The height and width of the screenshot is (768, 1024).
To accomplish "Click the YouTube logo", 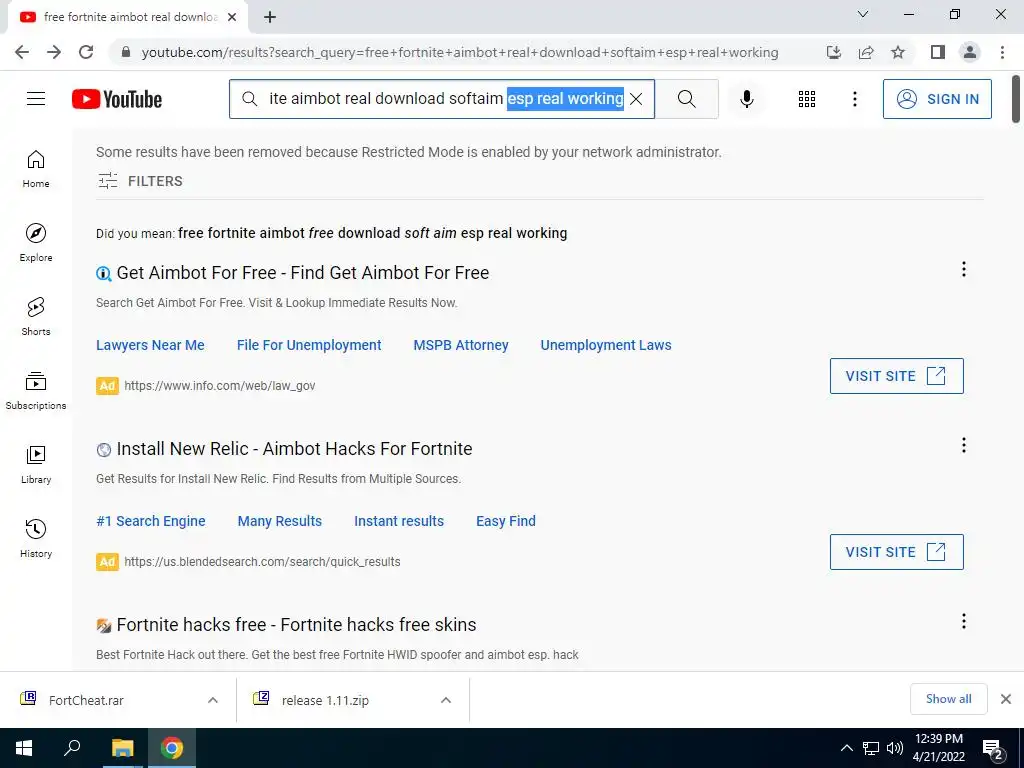I will coord(117,99).
